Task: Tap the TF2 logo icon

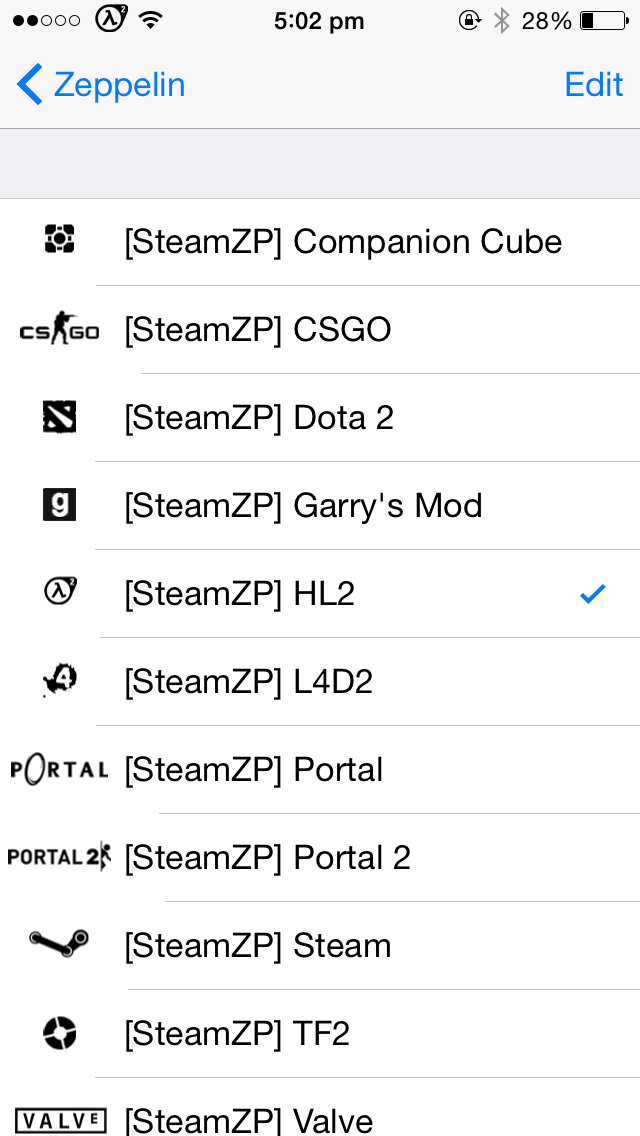Action: click(x=59, y=1032)
